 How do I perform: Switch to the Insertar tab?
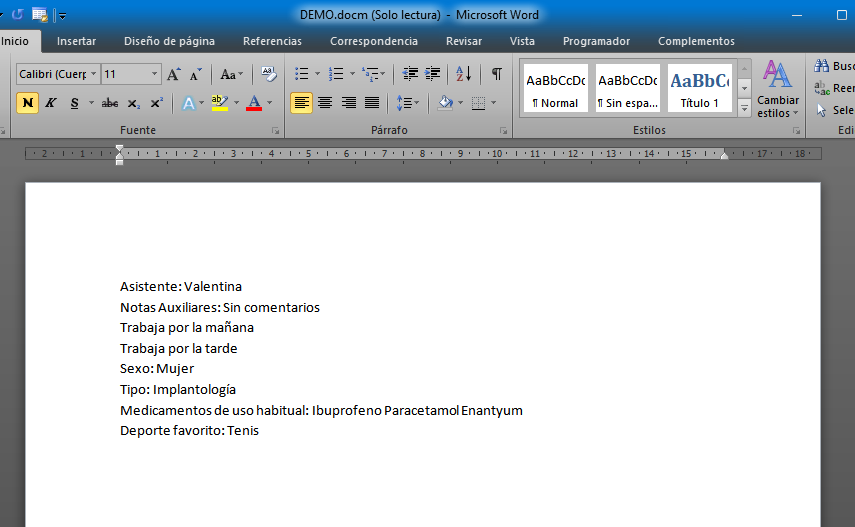76,41
